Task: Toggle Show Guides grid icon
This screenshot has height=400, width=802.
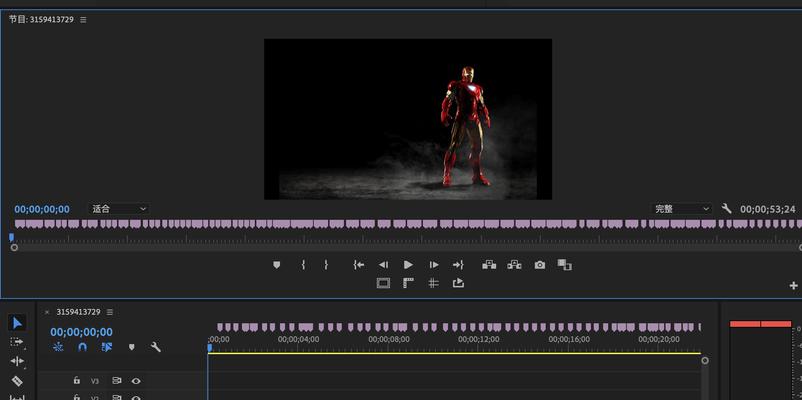Action: (x=433, y=283)
